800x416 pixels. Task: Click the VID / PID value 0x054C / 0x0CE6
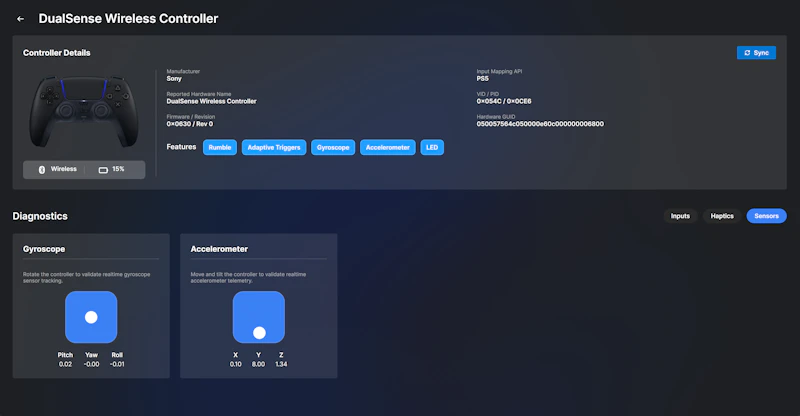tap(504, 102)
